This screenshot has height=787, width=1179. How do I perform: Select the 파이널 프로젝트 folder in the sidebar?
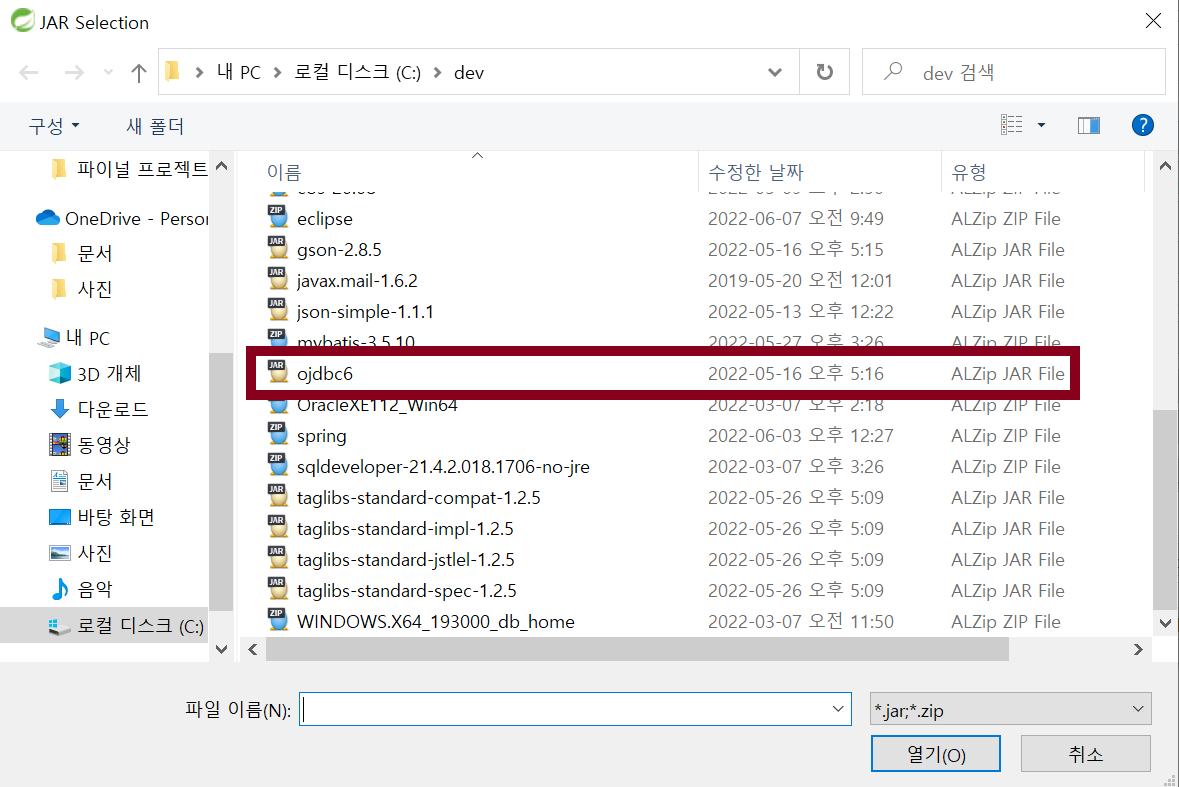tap(130, 169)
